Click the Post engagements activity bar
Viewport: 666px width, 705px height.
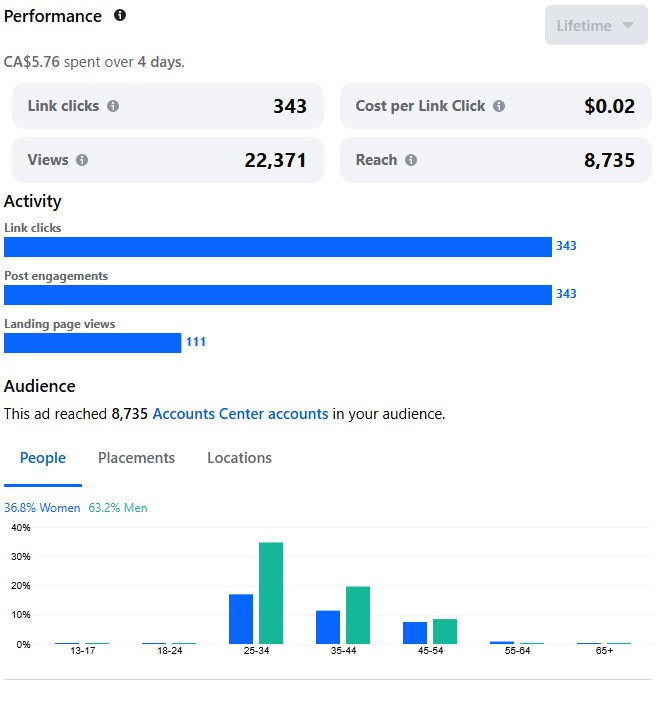click(278, 295)
